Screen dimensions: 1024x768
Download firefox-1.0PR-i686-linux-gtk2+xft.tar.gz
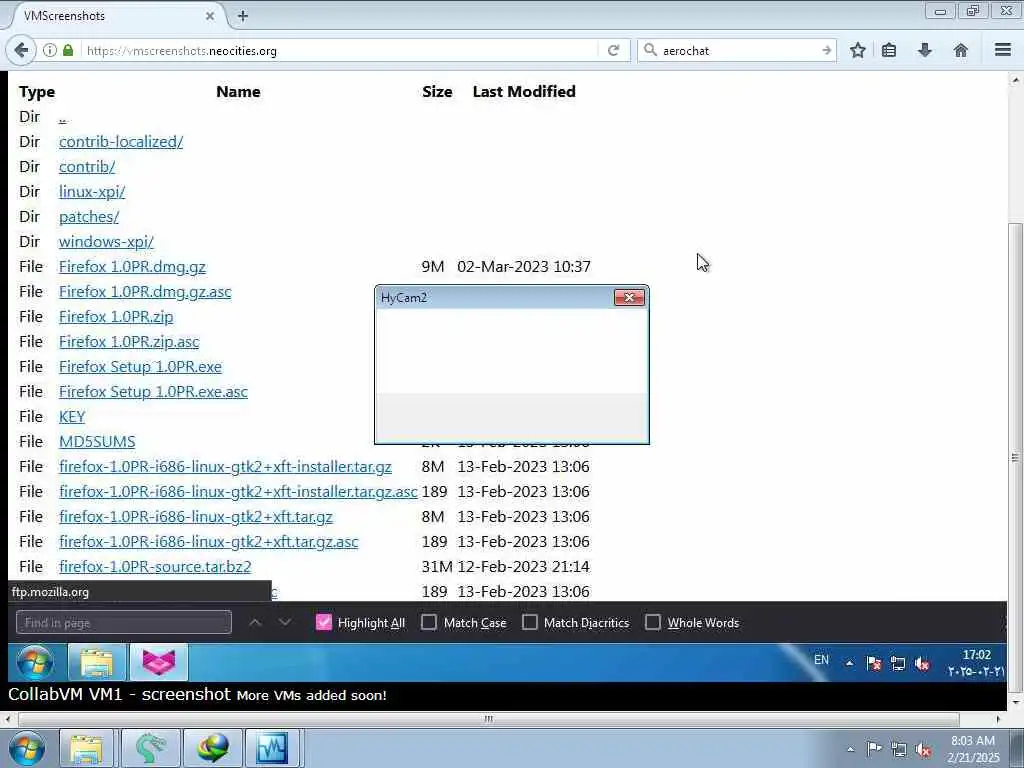pos(195,517)
